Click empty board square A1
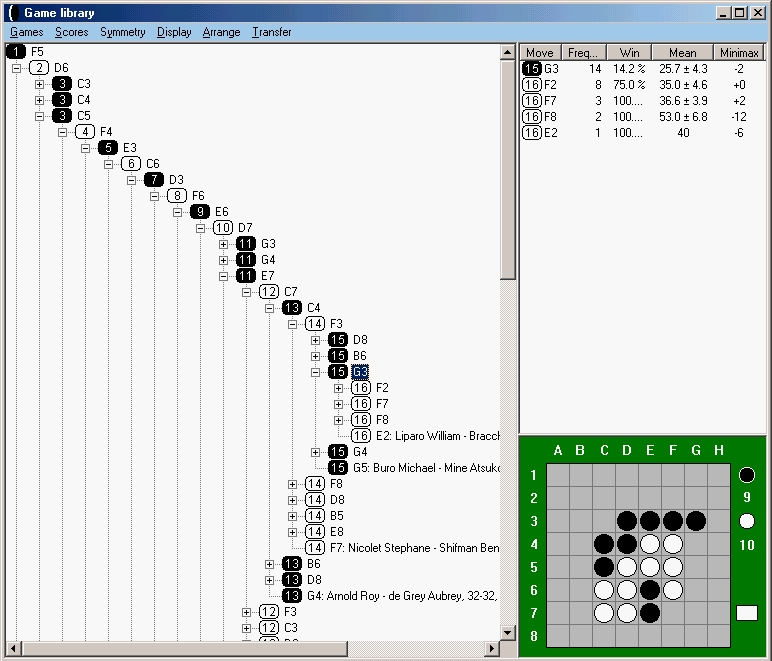This screenshot has height=661, width=772. coord(558,475)
